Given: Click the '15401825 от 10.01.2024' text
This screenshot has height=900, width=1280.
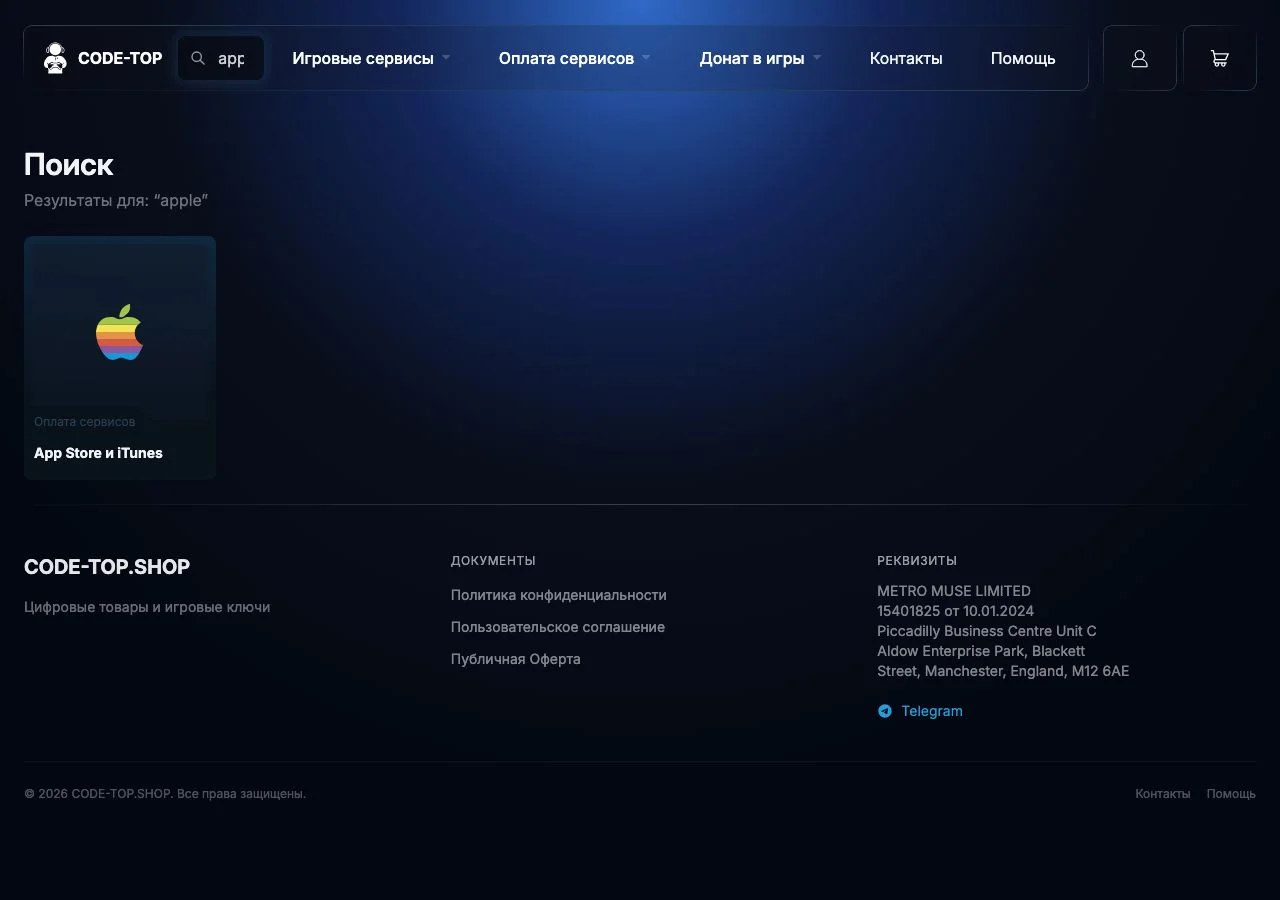Looking at the screenshot, I should (x=956, y=611).
